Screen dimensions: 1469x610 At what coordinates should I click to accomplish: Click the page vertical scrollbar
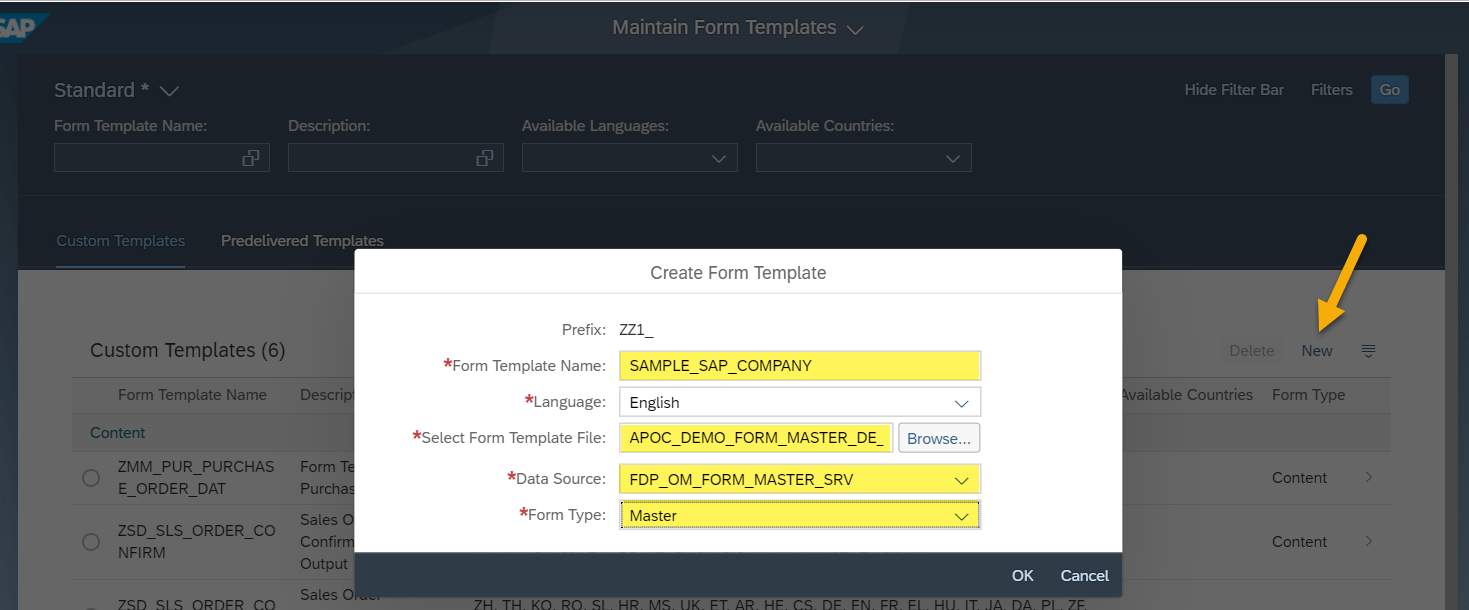pyautogui.click(x=1451, y=330)
